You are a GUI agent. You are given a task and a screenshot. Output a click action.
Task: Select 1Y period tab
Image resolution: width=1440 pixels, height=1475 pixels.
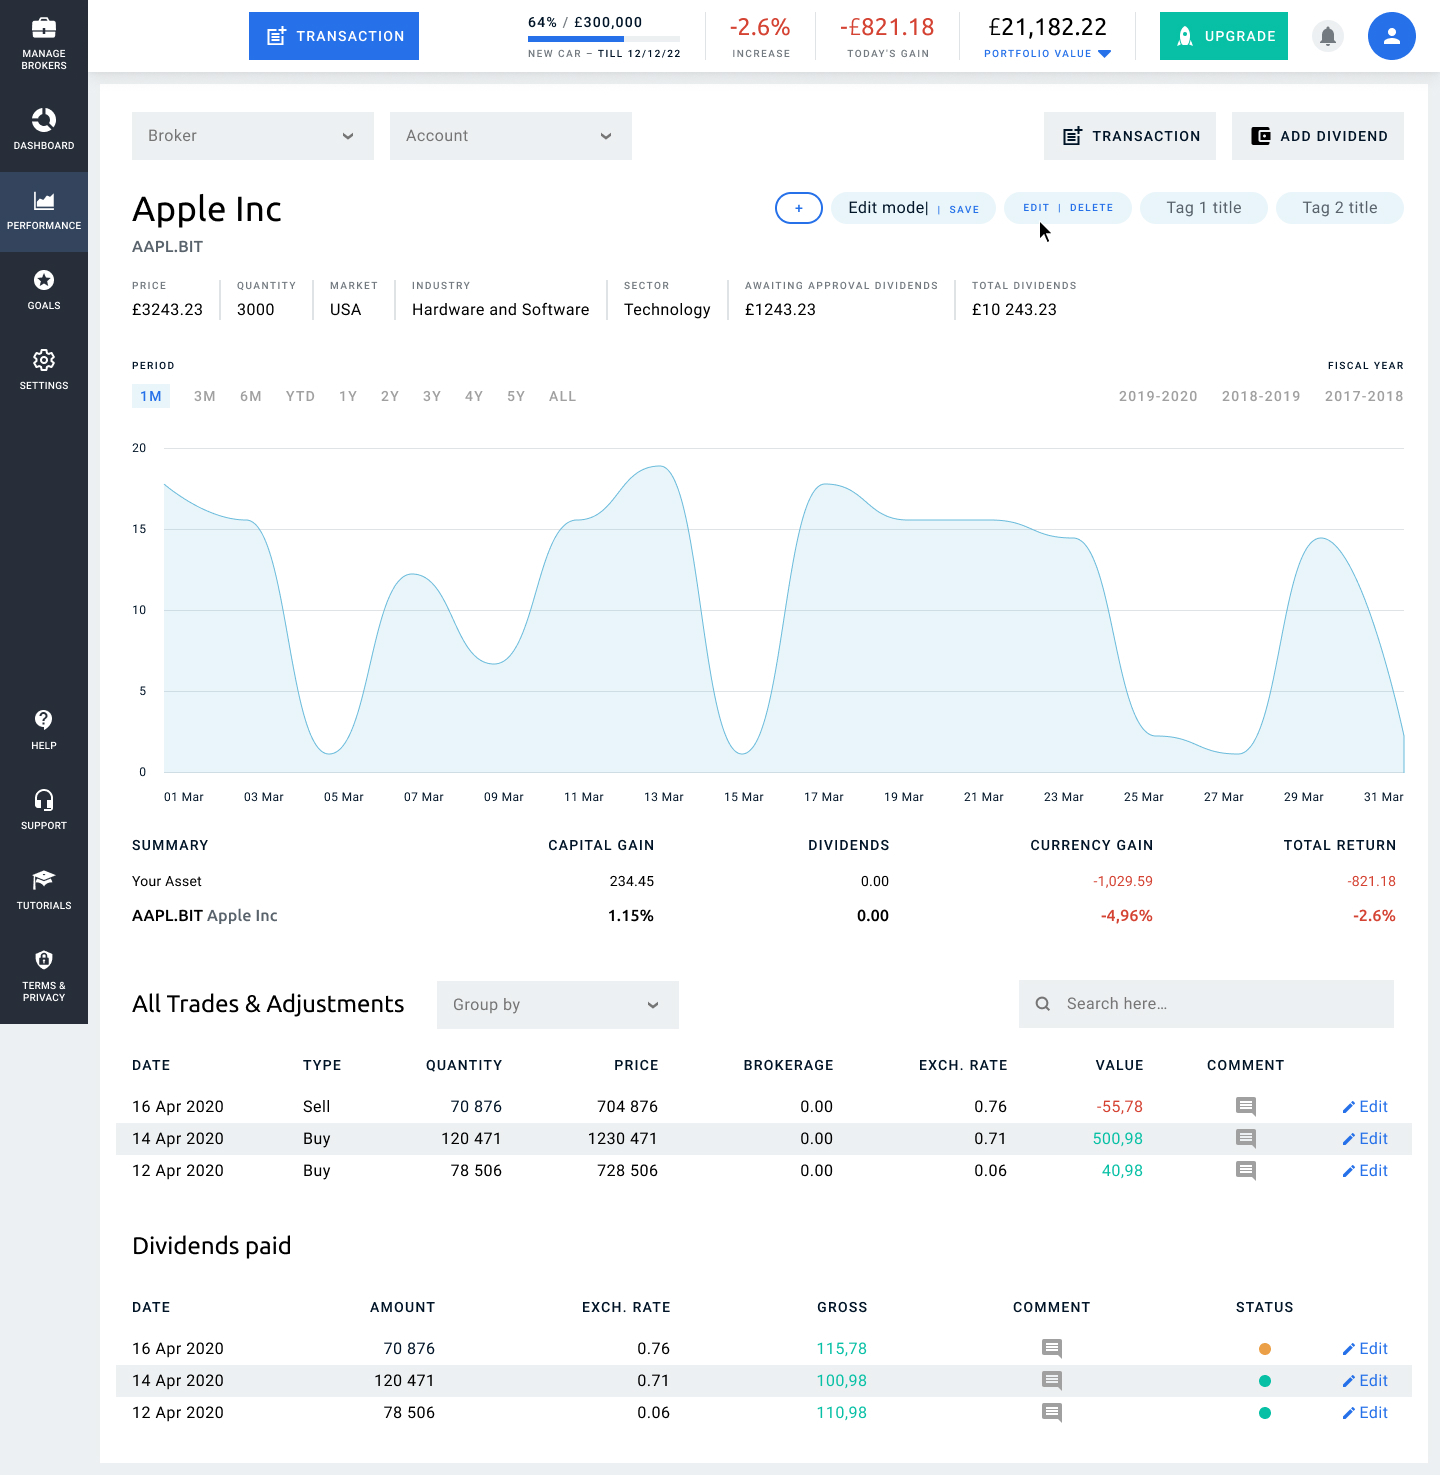pos(348,396)
